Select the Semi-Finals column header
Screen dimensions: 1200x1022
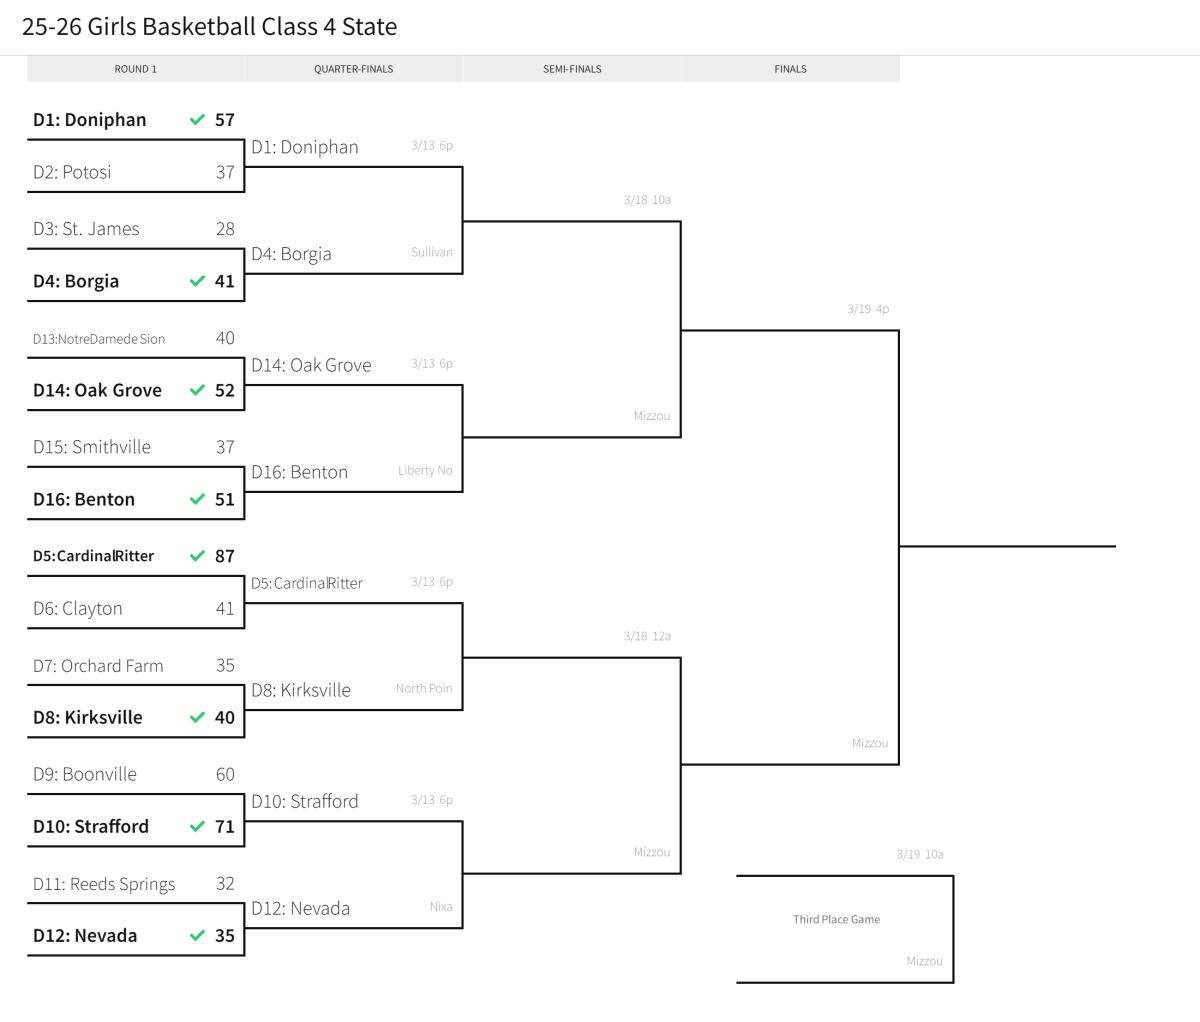click(572, 69)
